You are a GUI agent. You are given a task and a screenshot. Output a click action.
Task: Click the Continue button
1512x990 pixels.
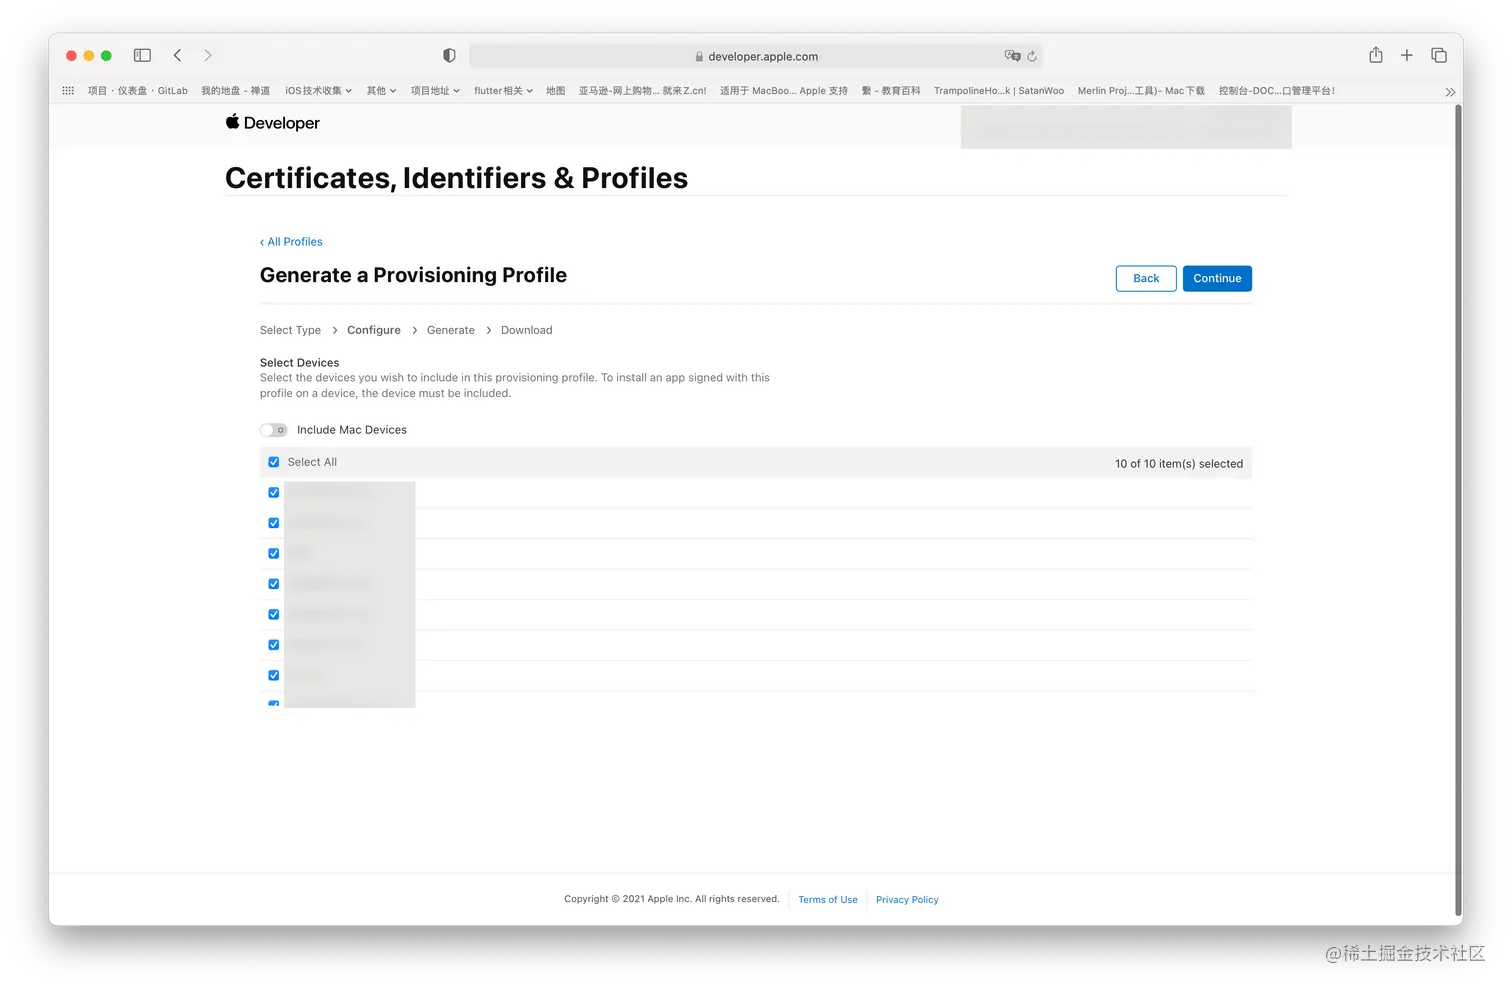pyautogui.click(x=1217, y=279)
